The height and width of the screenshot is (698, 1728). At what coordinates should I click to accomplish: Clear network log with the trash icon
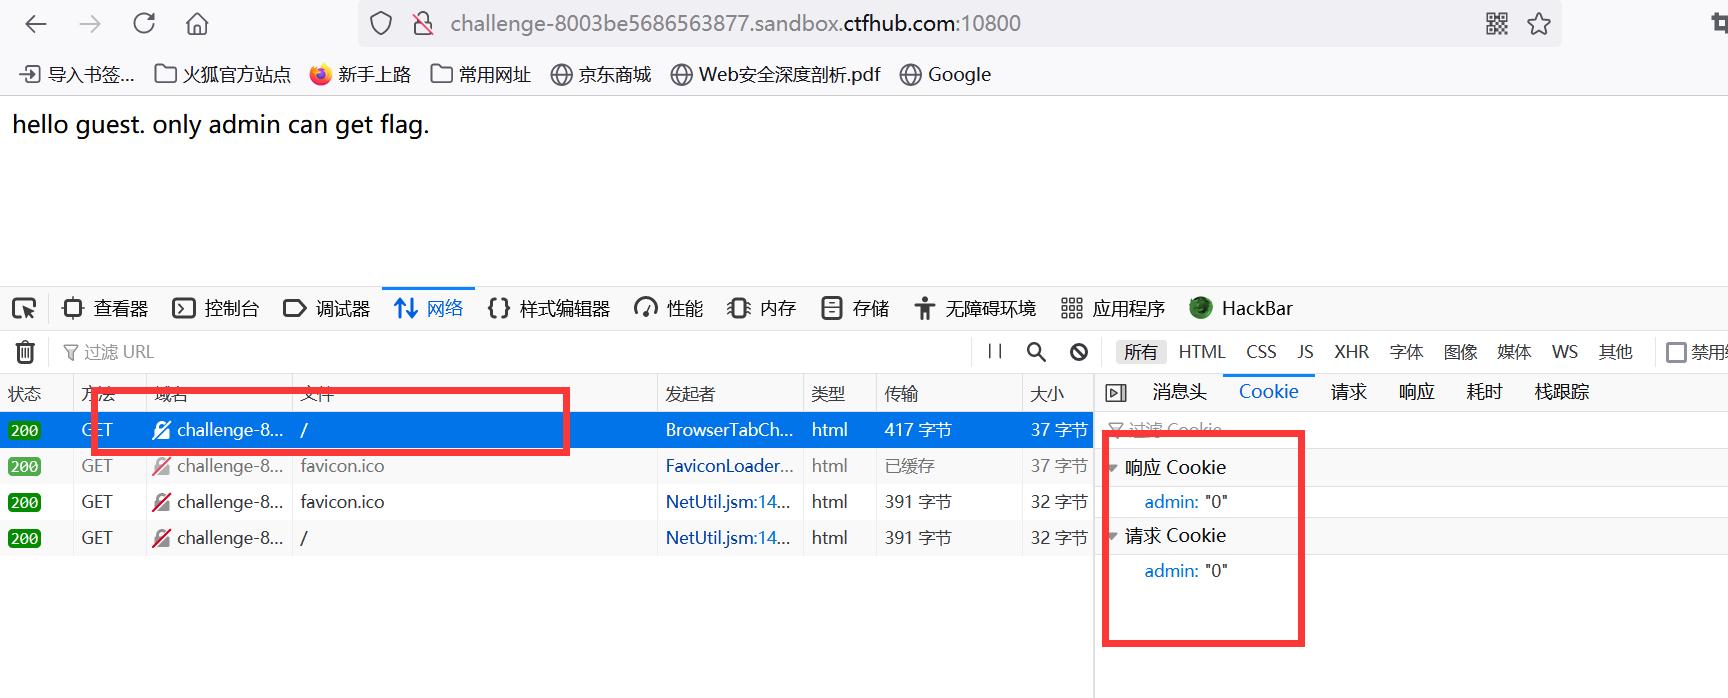pyautogui.click(x=25, y=352)
